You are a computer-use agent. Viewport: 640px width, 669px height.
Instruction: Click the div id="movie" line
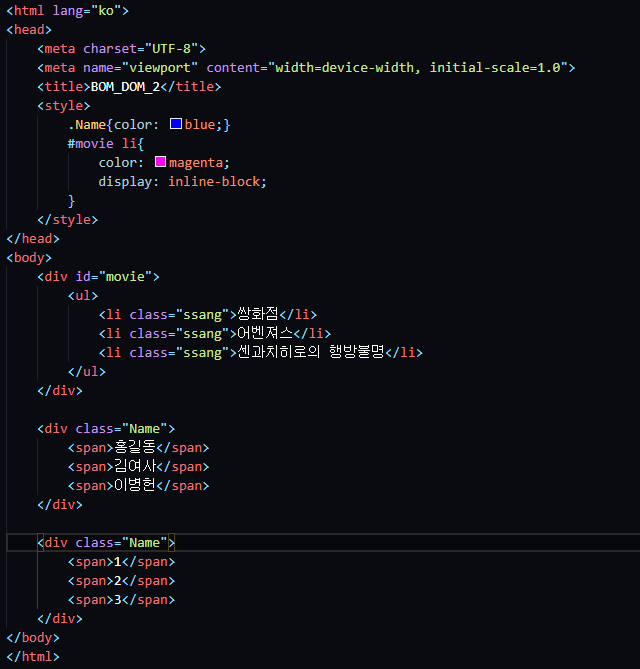click(x=99, y=276)
